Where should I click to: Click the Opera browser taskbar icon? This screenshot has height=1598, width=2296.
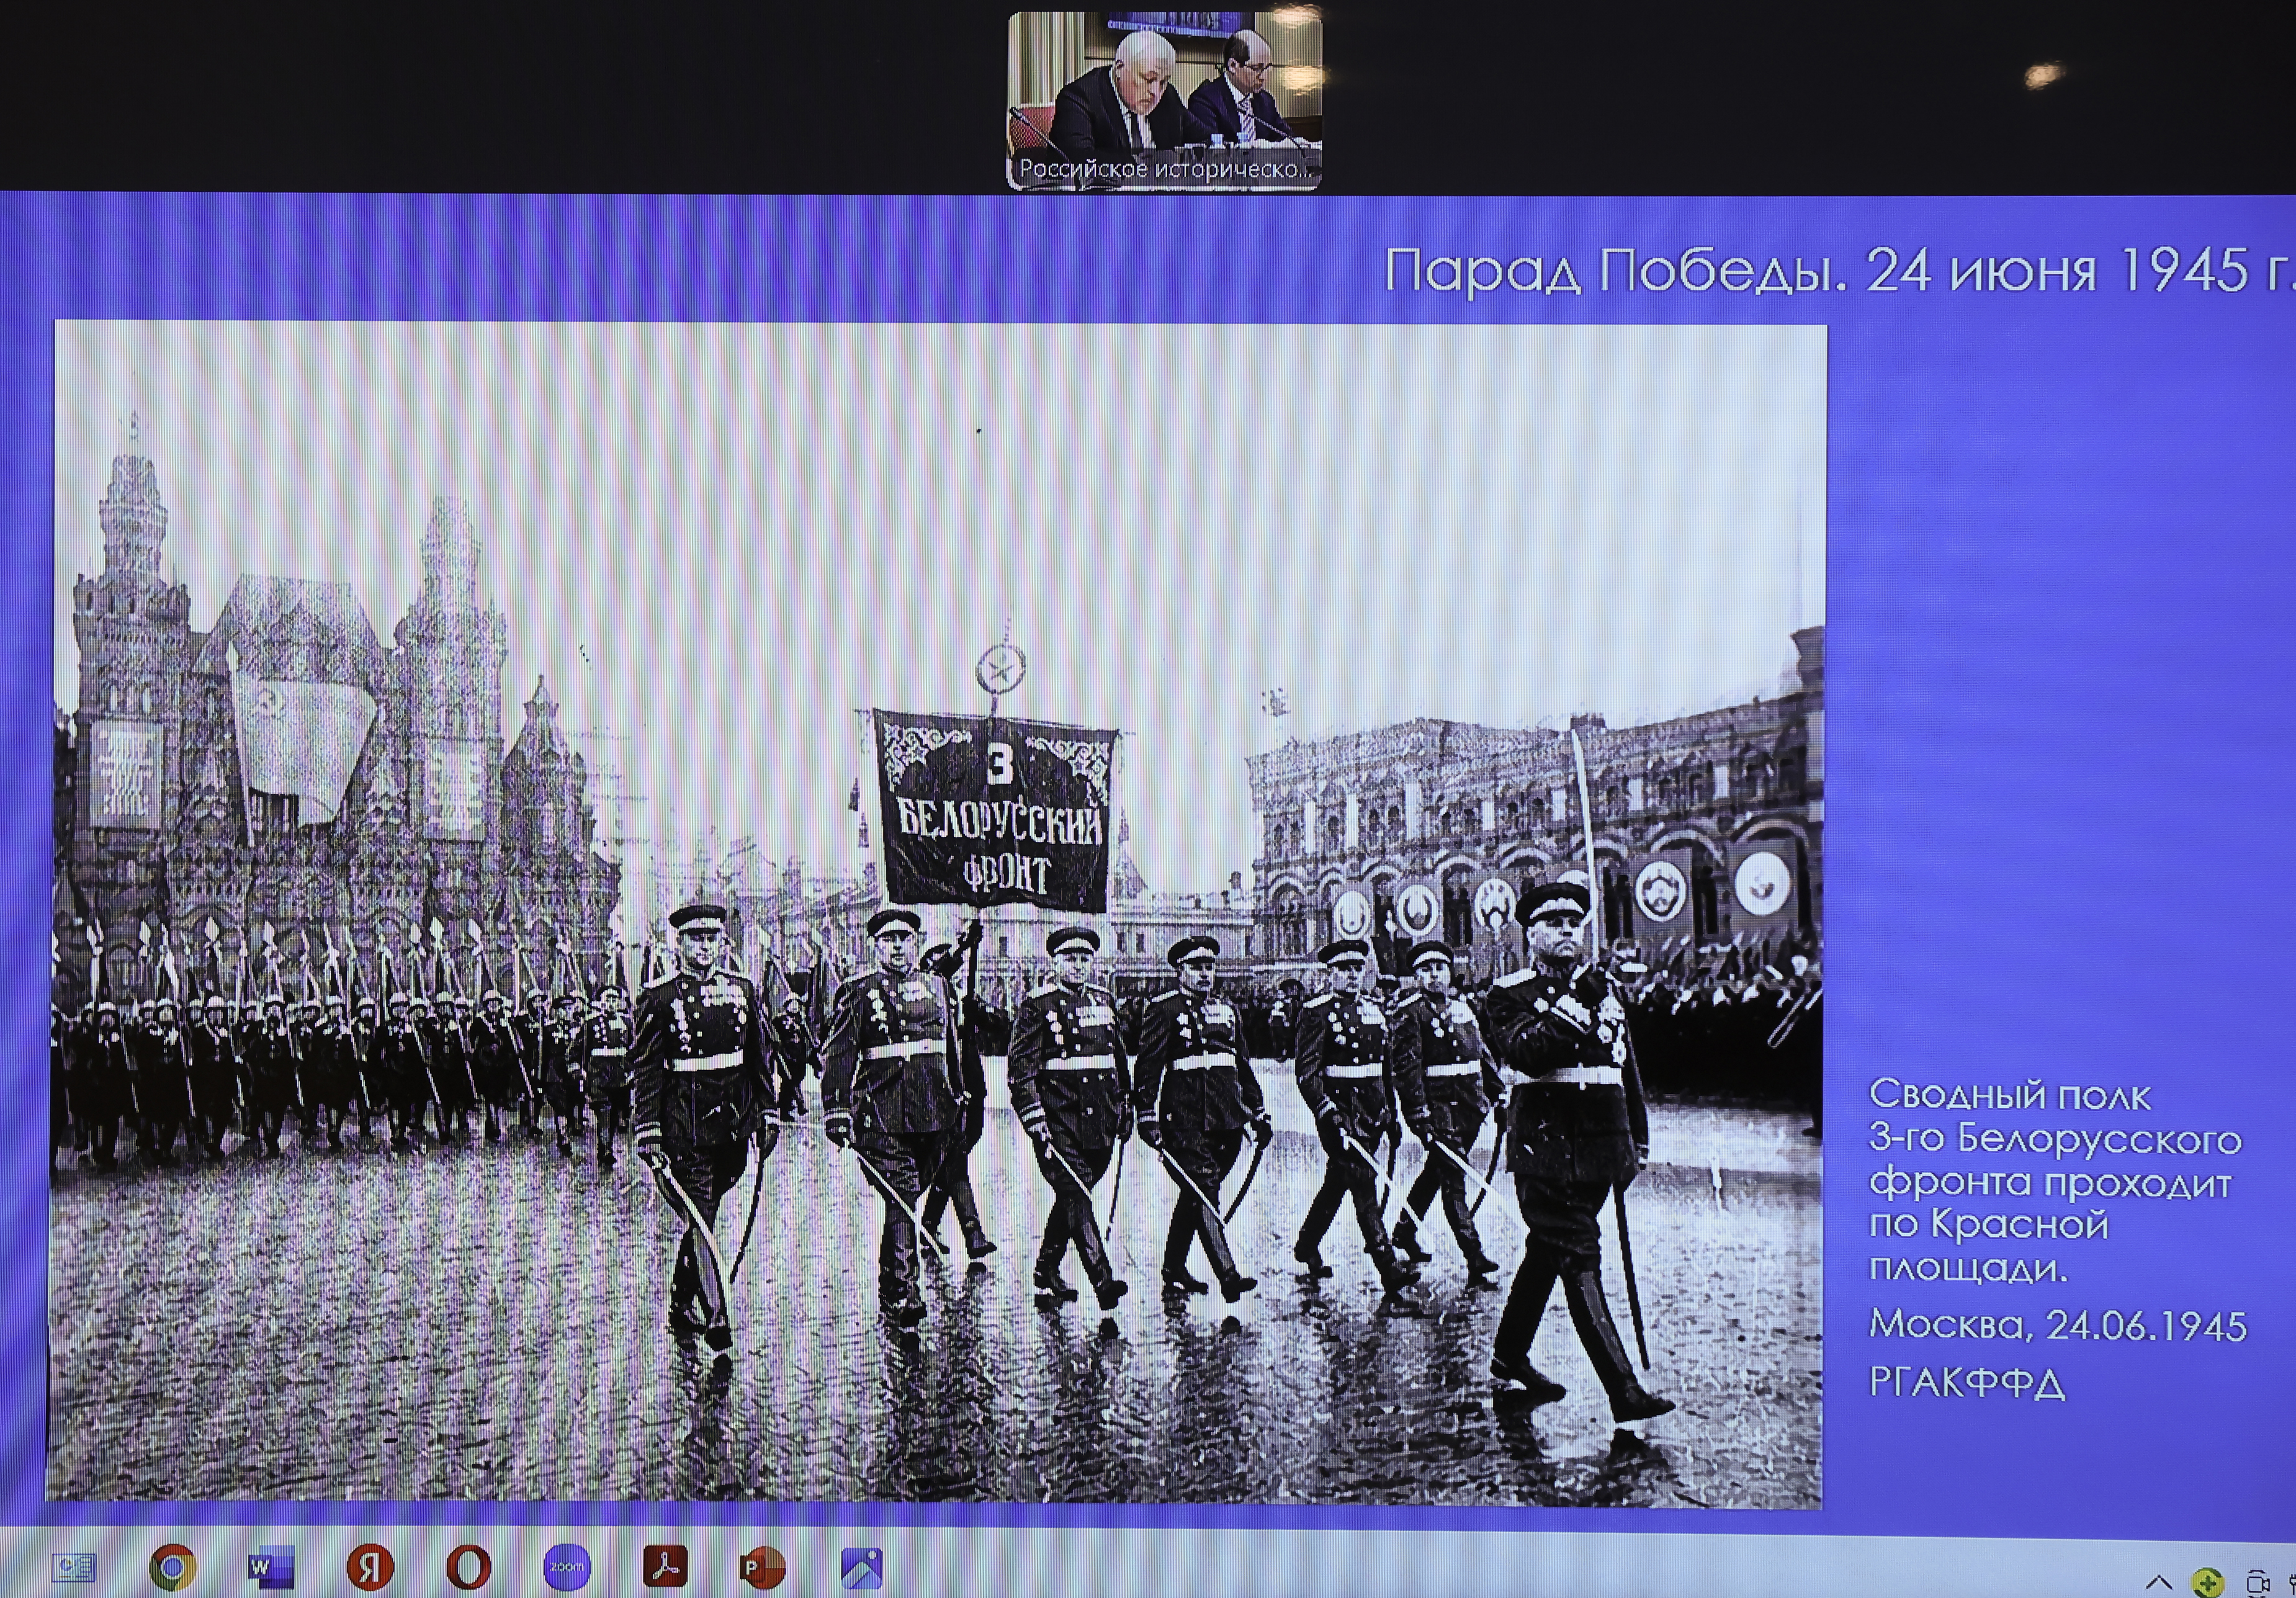point(468,1567)
